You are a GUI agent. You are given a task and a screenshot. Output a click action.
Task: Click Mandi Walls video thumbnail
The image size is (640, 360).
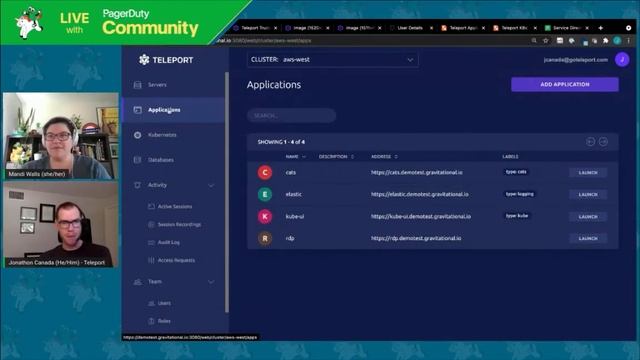60,136
